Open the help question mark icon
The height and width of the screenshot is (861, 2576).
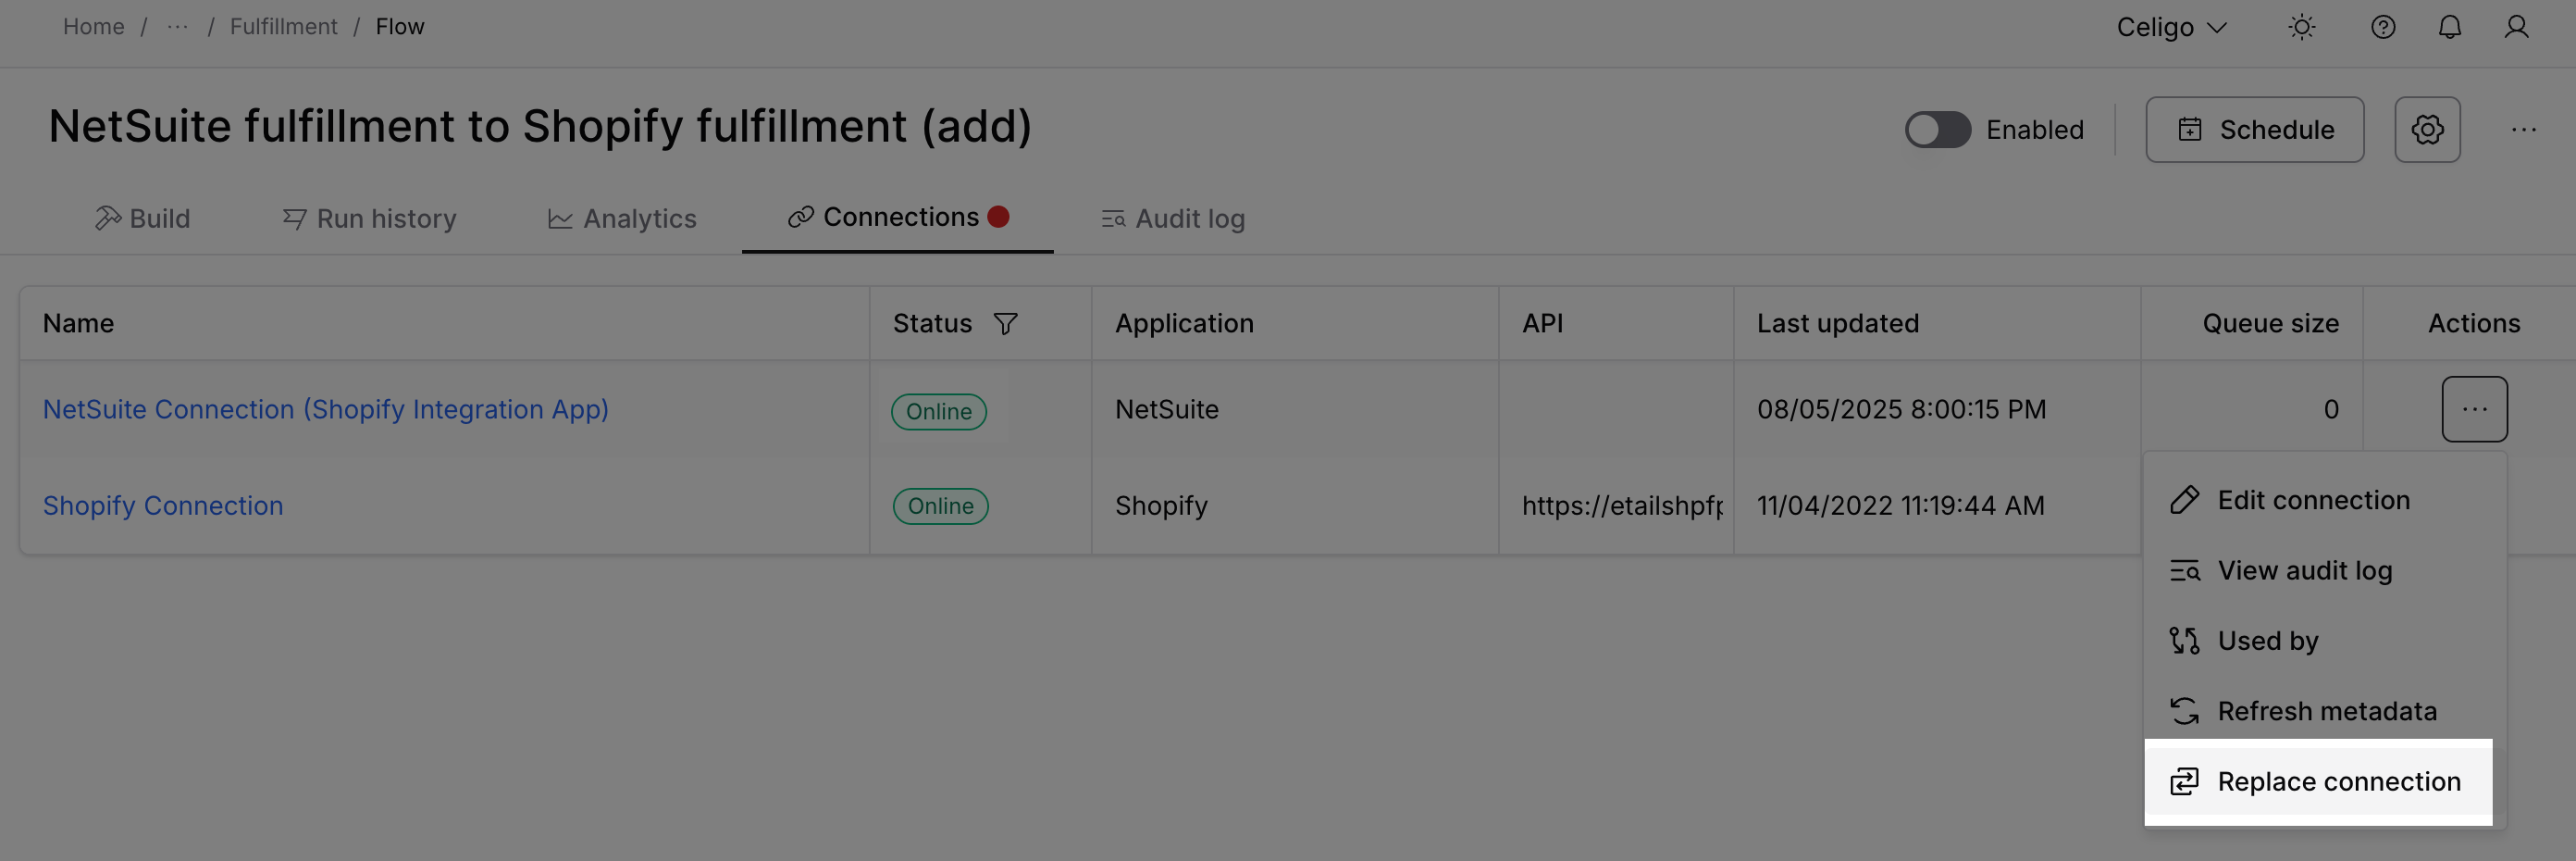coord(2383,27)
